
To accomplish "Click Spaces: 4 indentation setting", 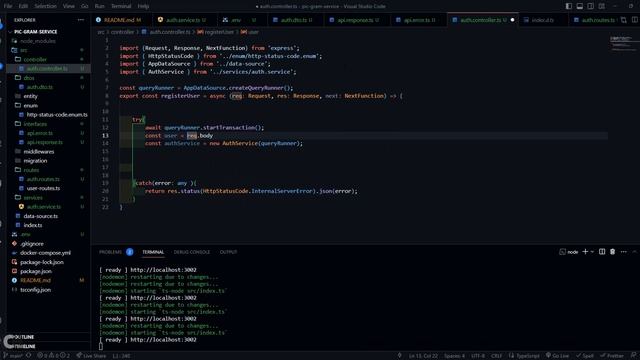I will [x=454, y=356].
